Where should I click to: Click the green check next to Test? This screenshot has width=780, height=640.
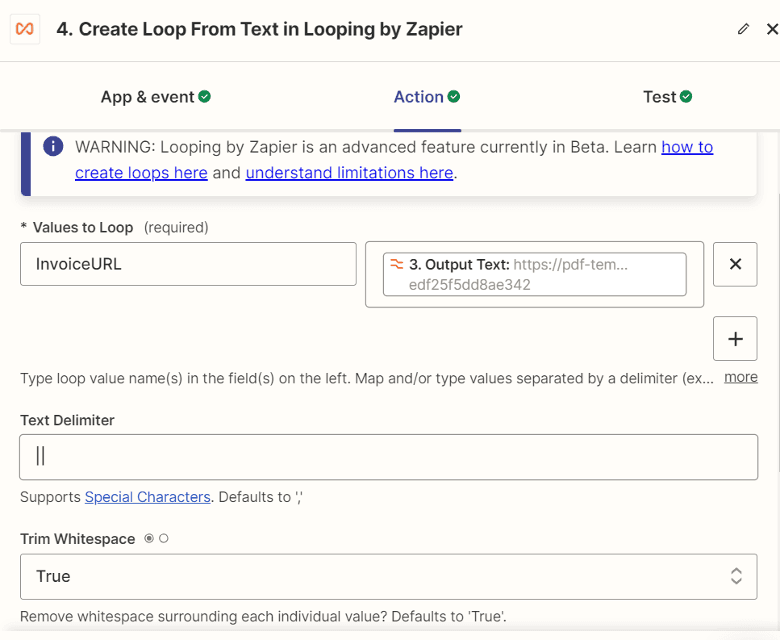pyautogui.click(x=686, y=96)
